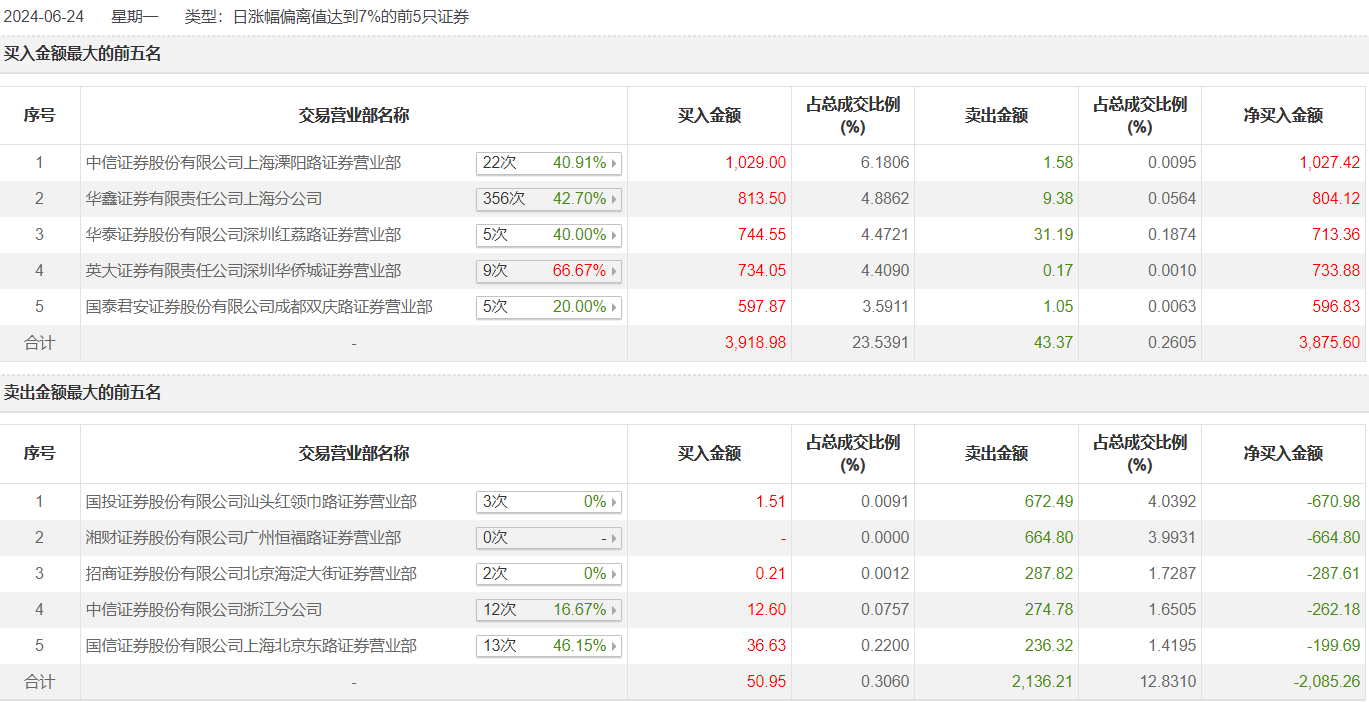
Task: Open 英大证券有限责任公司深圳华侨城证券营业部 link
Action: pos(244,271)
